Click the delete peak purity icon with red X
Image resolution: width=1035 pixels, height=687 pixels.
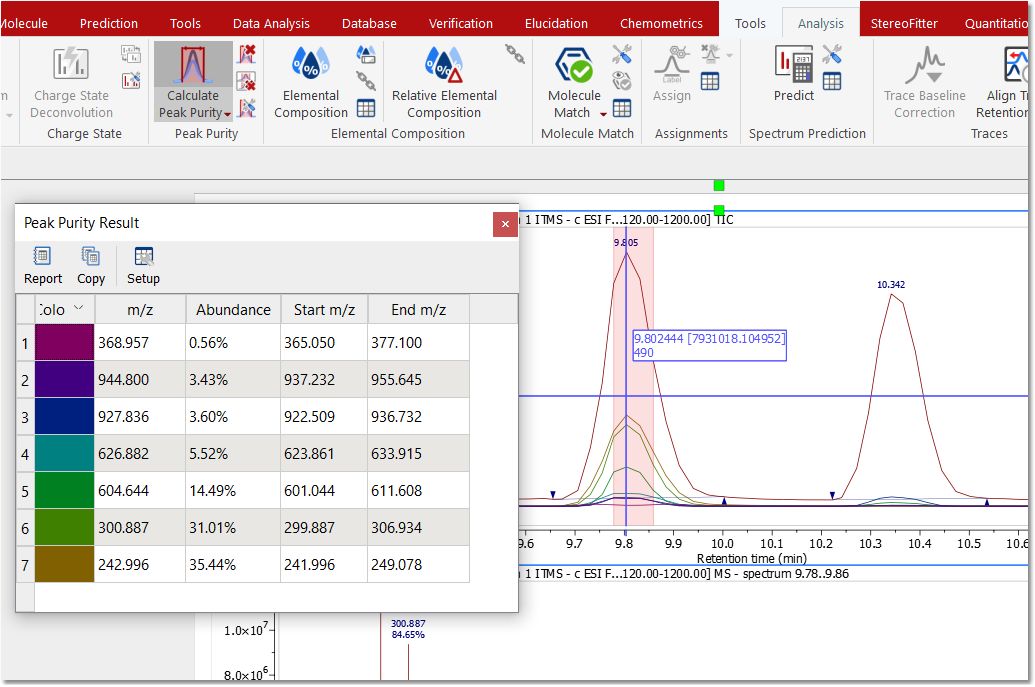247,54
